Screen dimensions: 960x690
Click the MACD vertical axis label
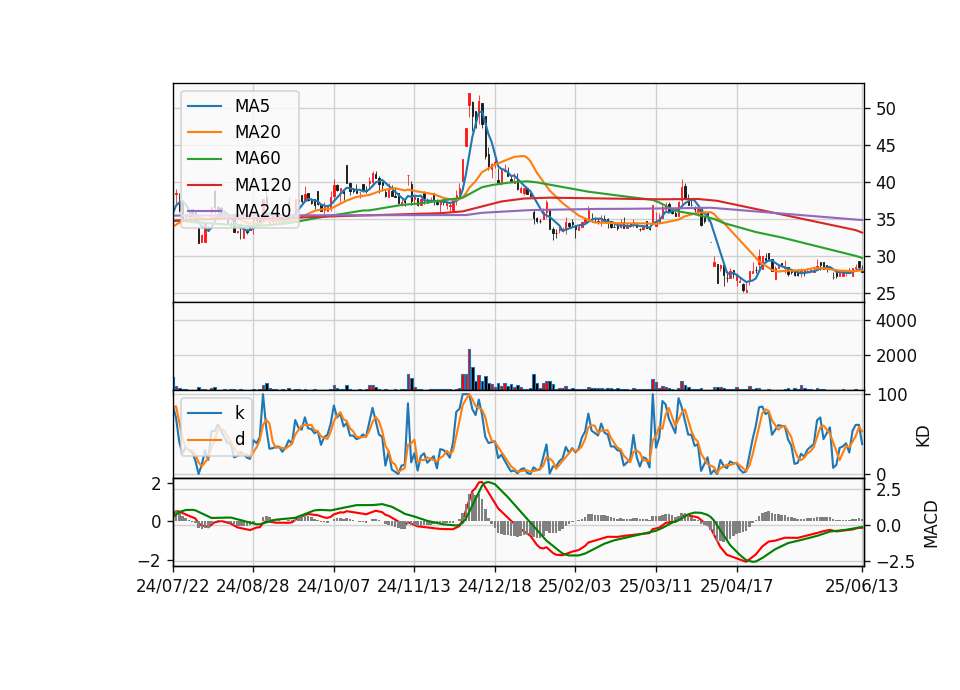point(931,524)
